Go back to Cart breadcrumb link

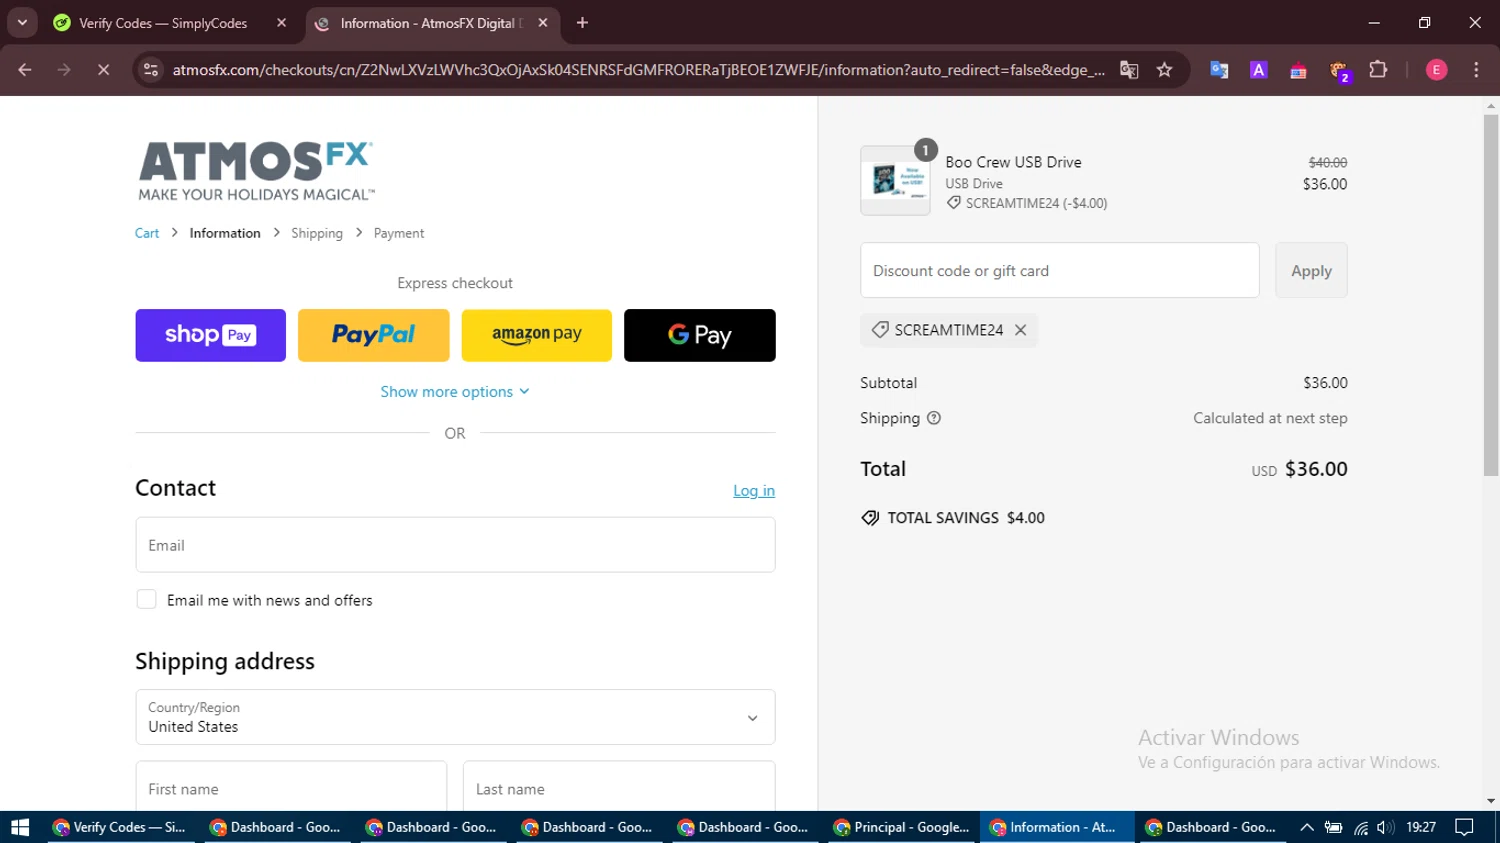click(147, 233)
